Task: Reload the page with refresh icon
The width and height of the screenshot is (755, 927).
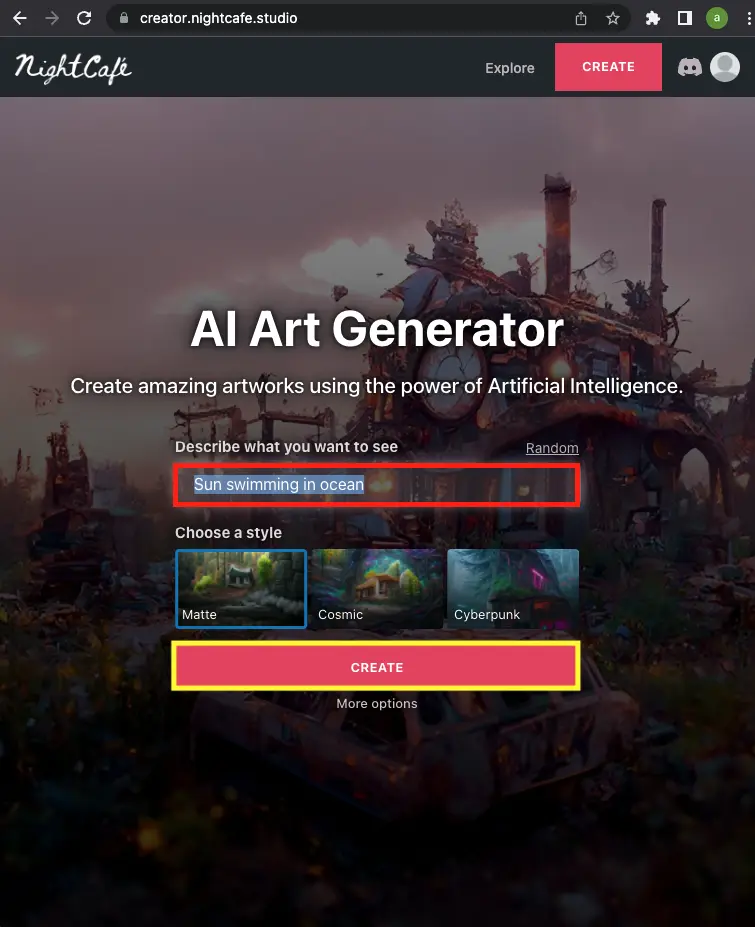Action: pos(84,18)
